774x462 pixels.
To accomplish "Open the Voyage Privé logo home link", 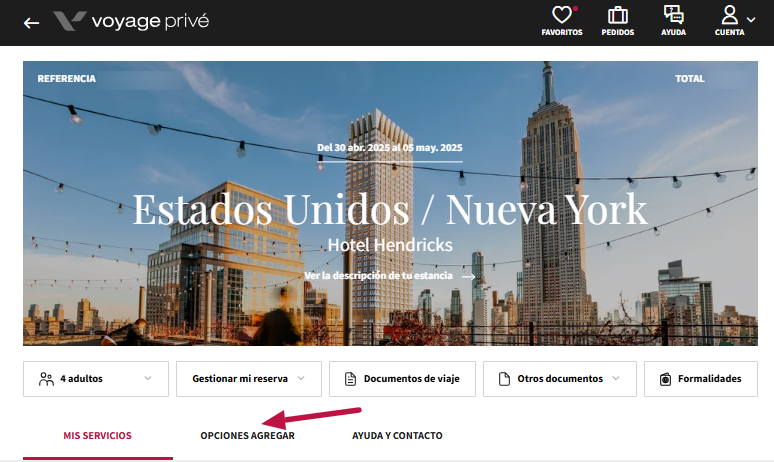I will click(x=131, y=21).
